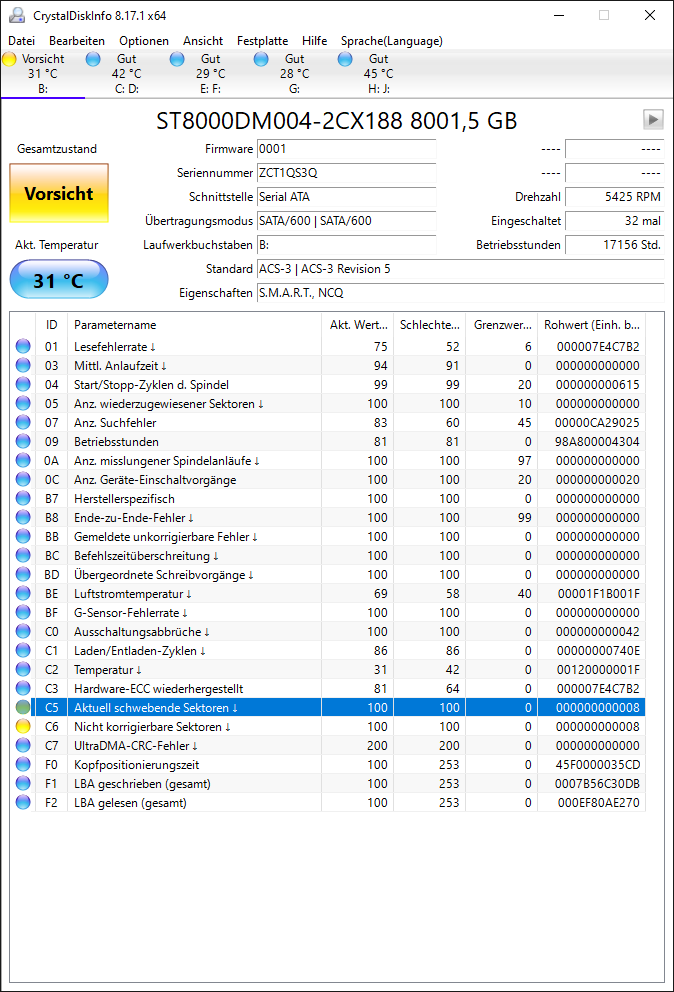Click status icon of wiederzugewiesener Sektoren row

pyautogui.click(x=23, y=403)
